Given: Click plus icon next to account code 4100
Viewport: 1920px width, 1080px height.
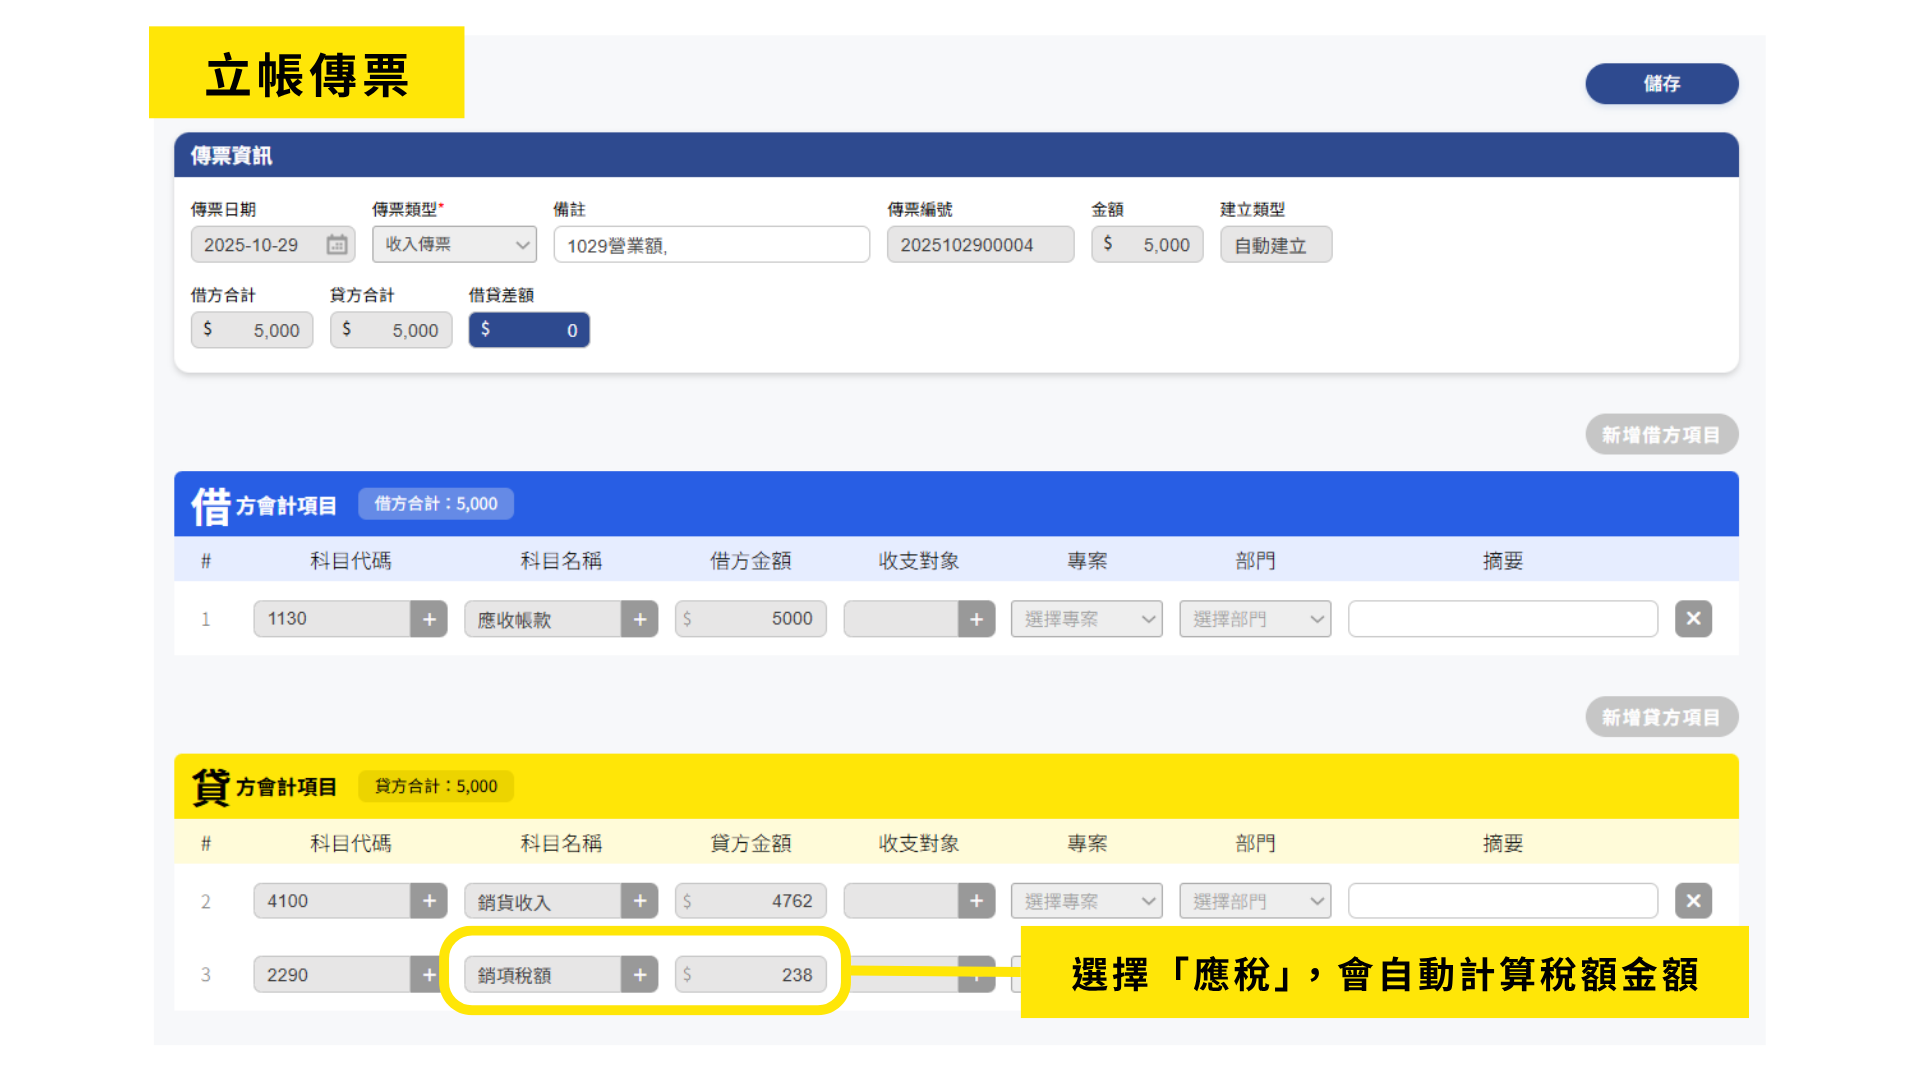Looking at the screenshot, I should (429, 901).
